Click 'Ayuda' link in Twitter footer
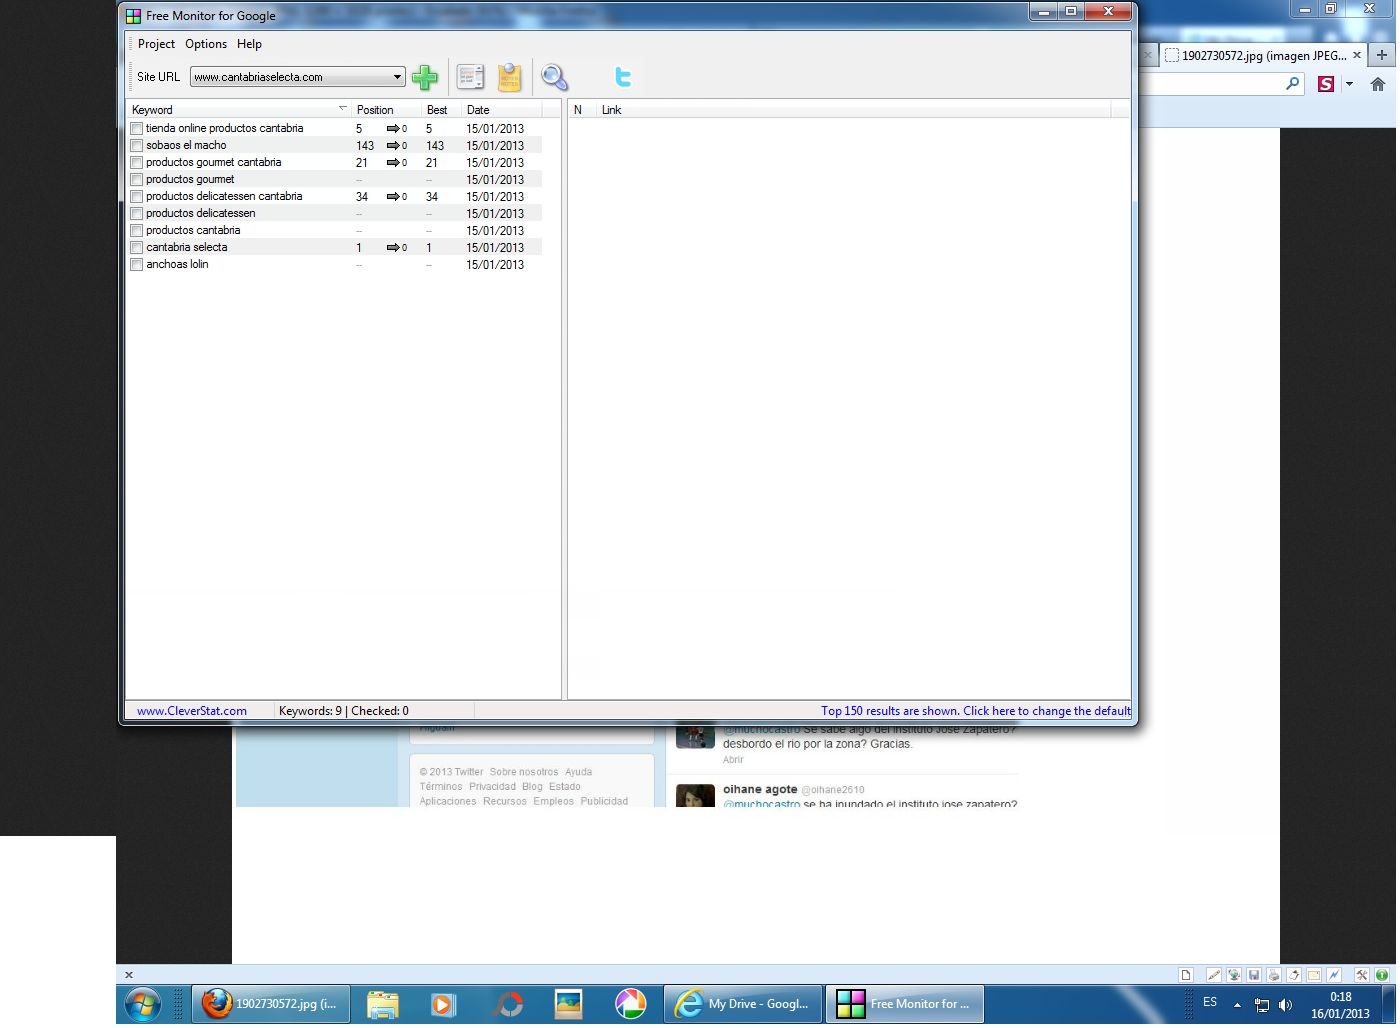The image size is (1400, 1028). [578, 772]
